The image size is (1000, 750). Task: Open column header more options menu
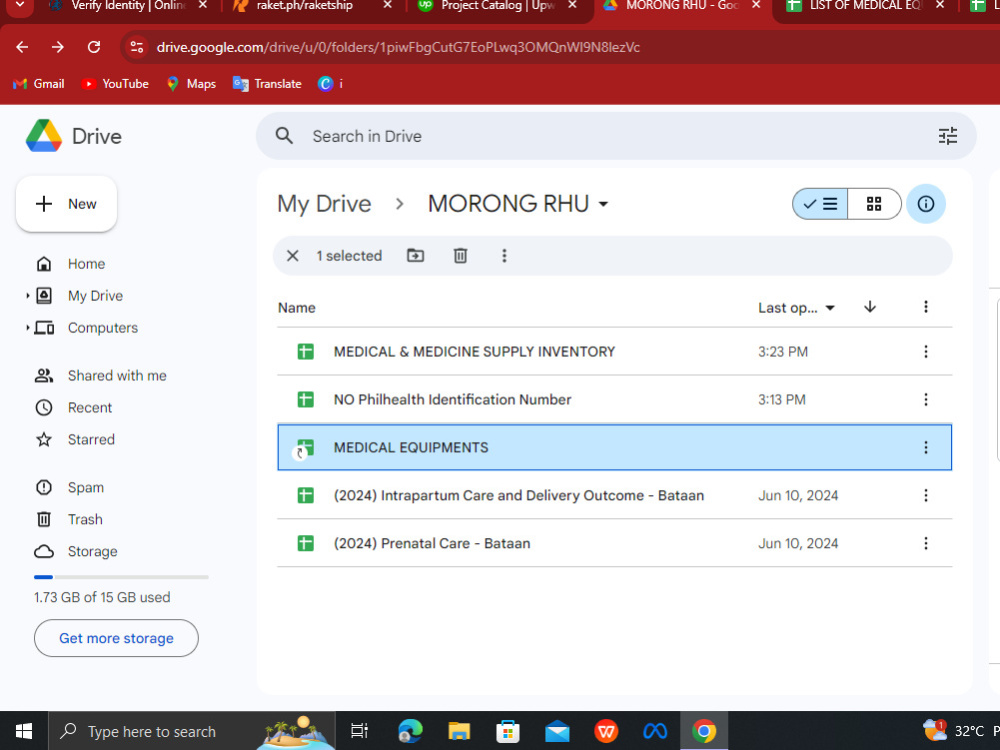(x=925, y=307)
